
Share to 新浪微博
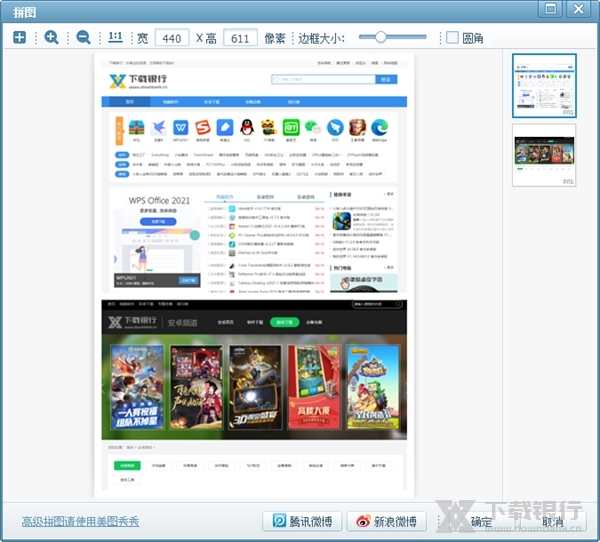(x=387, y=521)
